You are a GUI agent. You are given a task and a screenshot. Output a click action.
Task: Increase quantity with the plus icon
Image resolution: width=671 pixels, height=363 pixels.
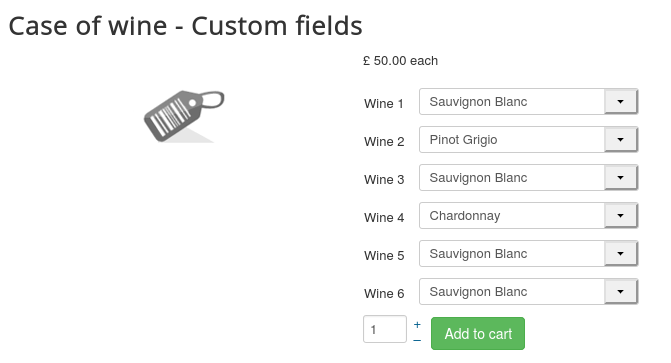[417, 324]
